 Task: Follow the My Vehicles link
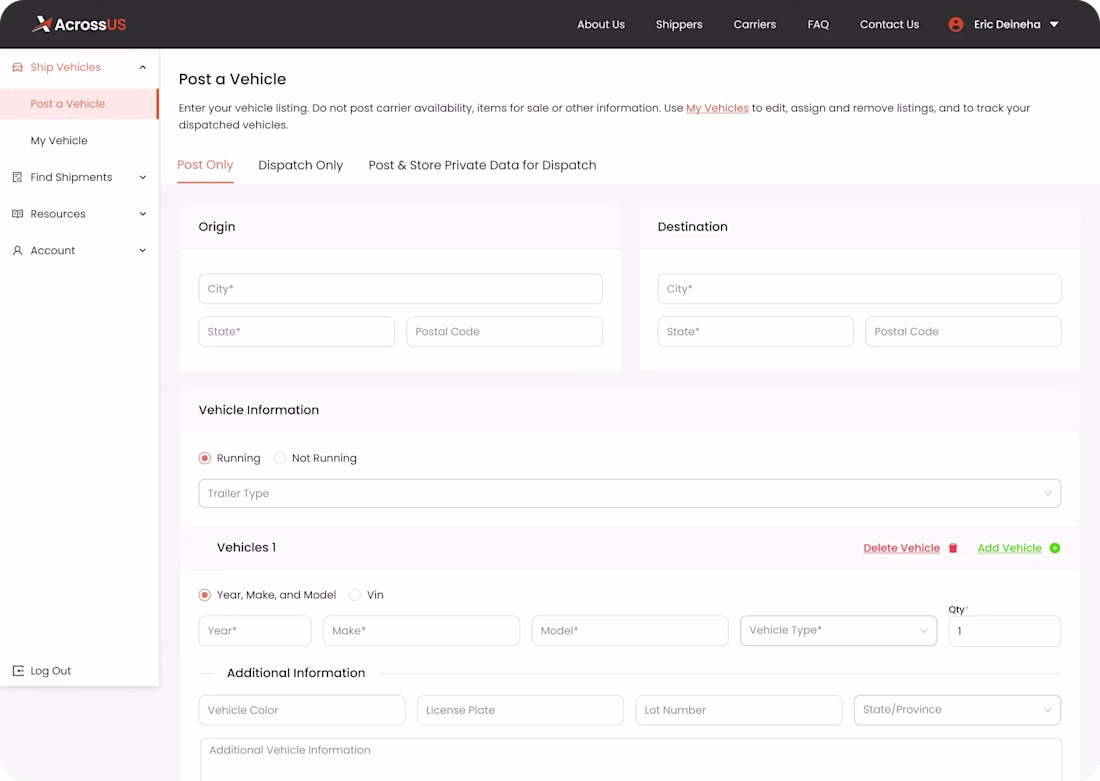pos(717,108)
